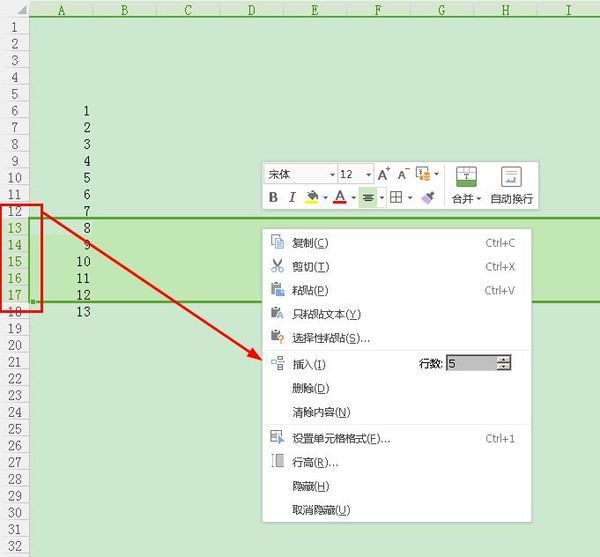Select column H header
Viewport: 600px width, 557px height.
point(505,10)
